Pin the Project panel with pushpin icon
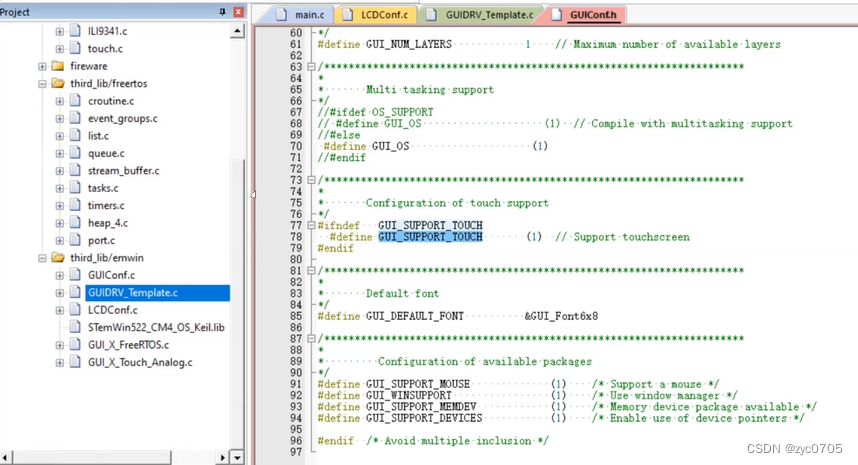The image size is (858, 465). [222, 11]
